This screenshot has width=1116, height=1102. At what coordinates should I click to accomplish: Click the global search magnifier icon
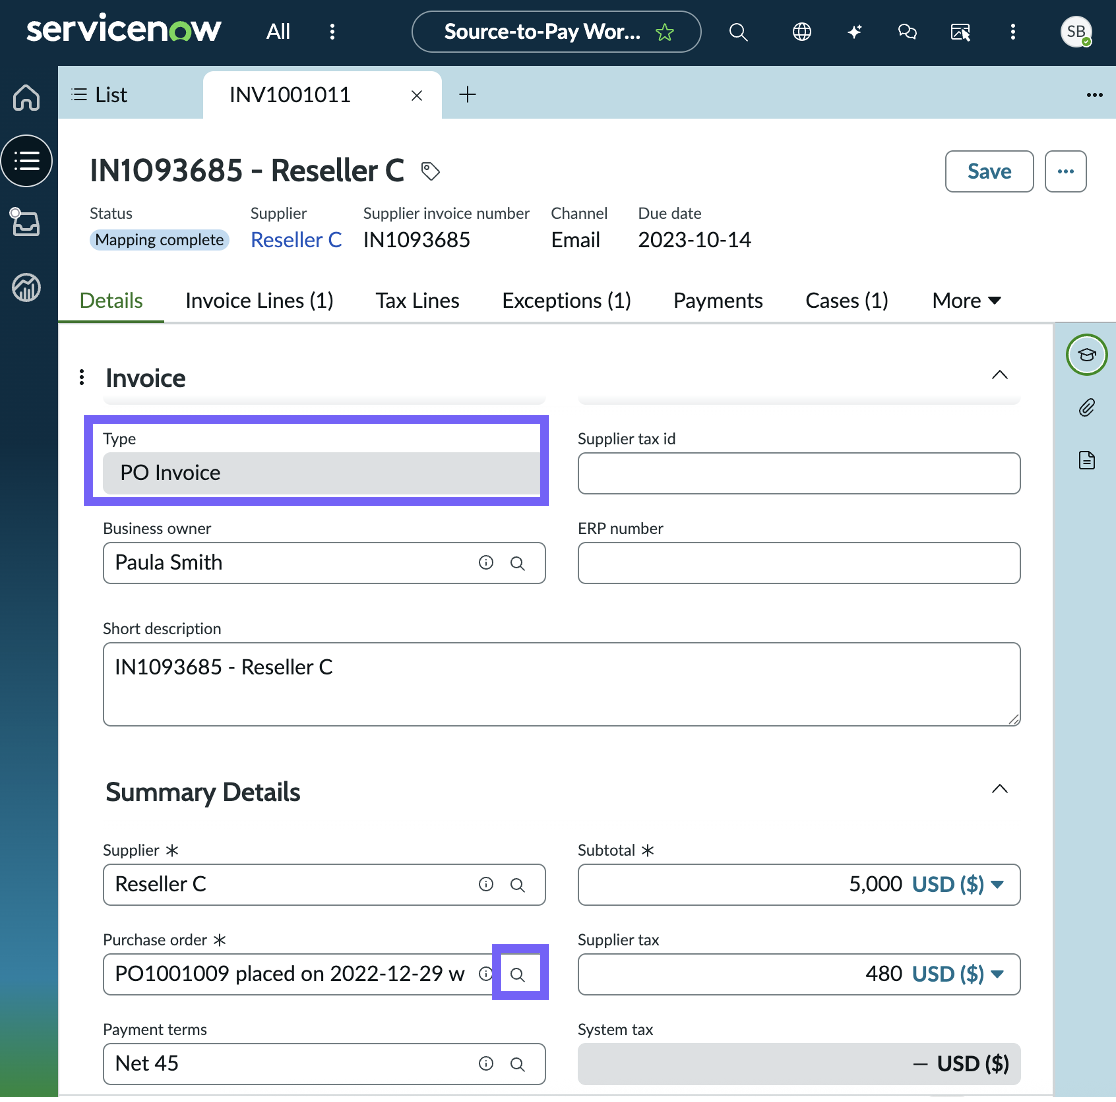coord(738,32)
